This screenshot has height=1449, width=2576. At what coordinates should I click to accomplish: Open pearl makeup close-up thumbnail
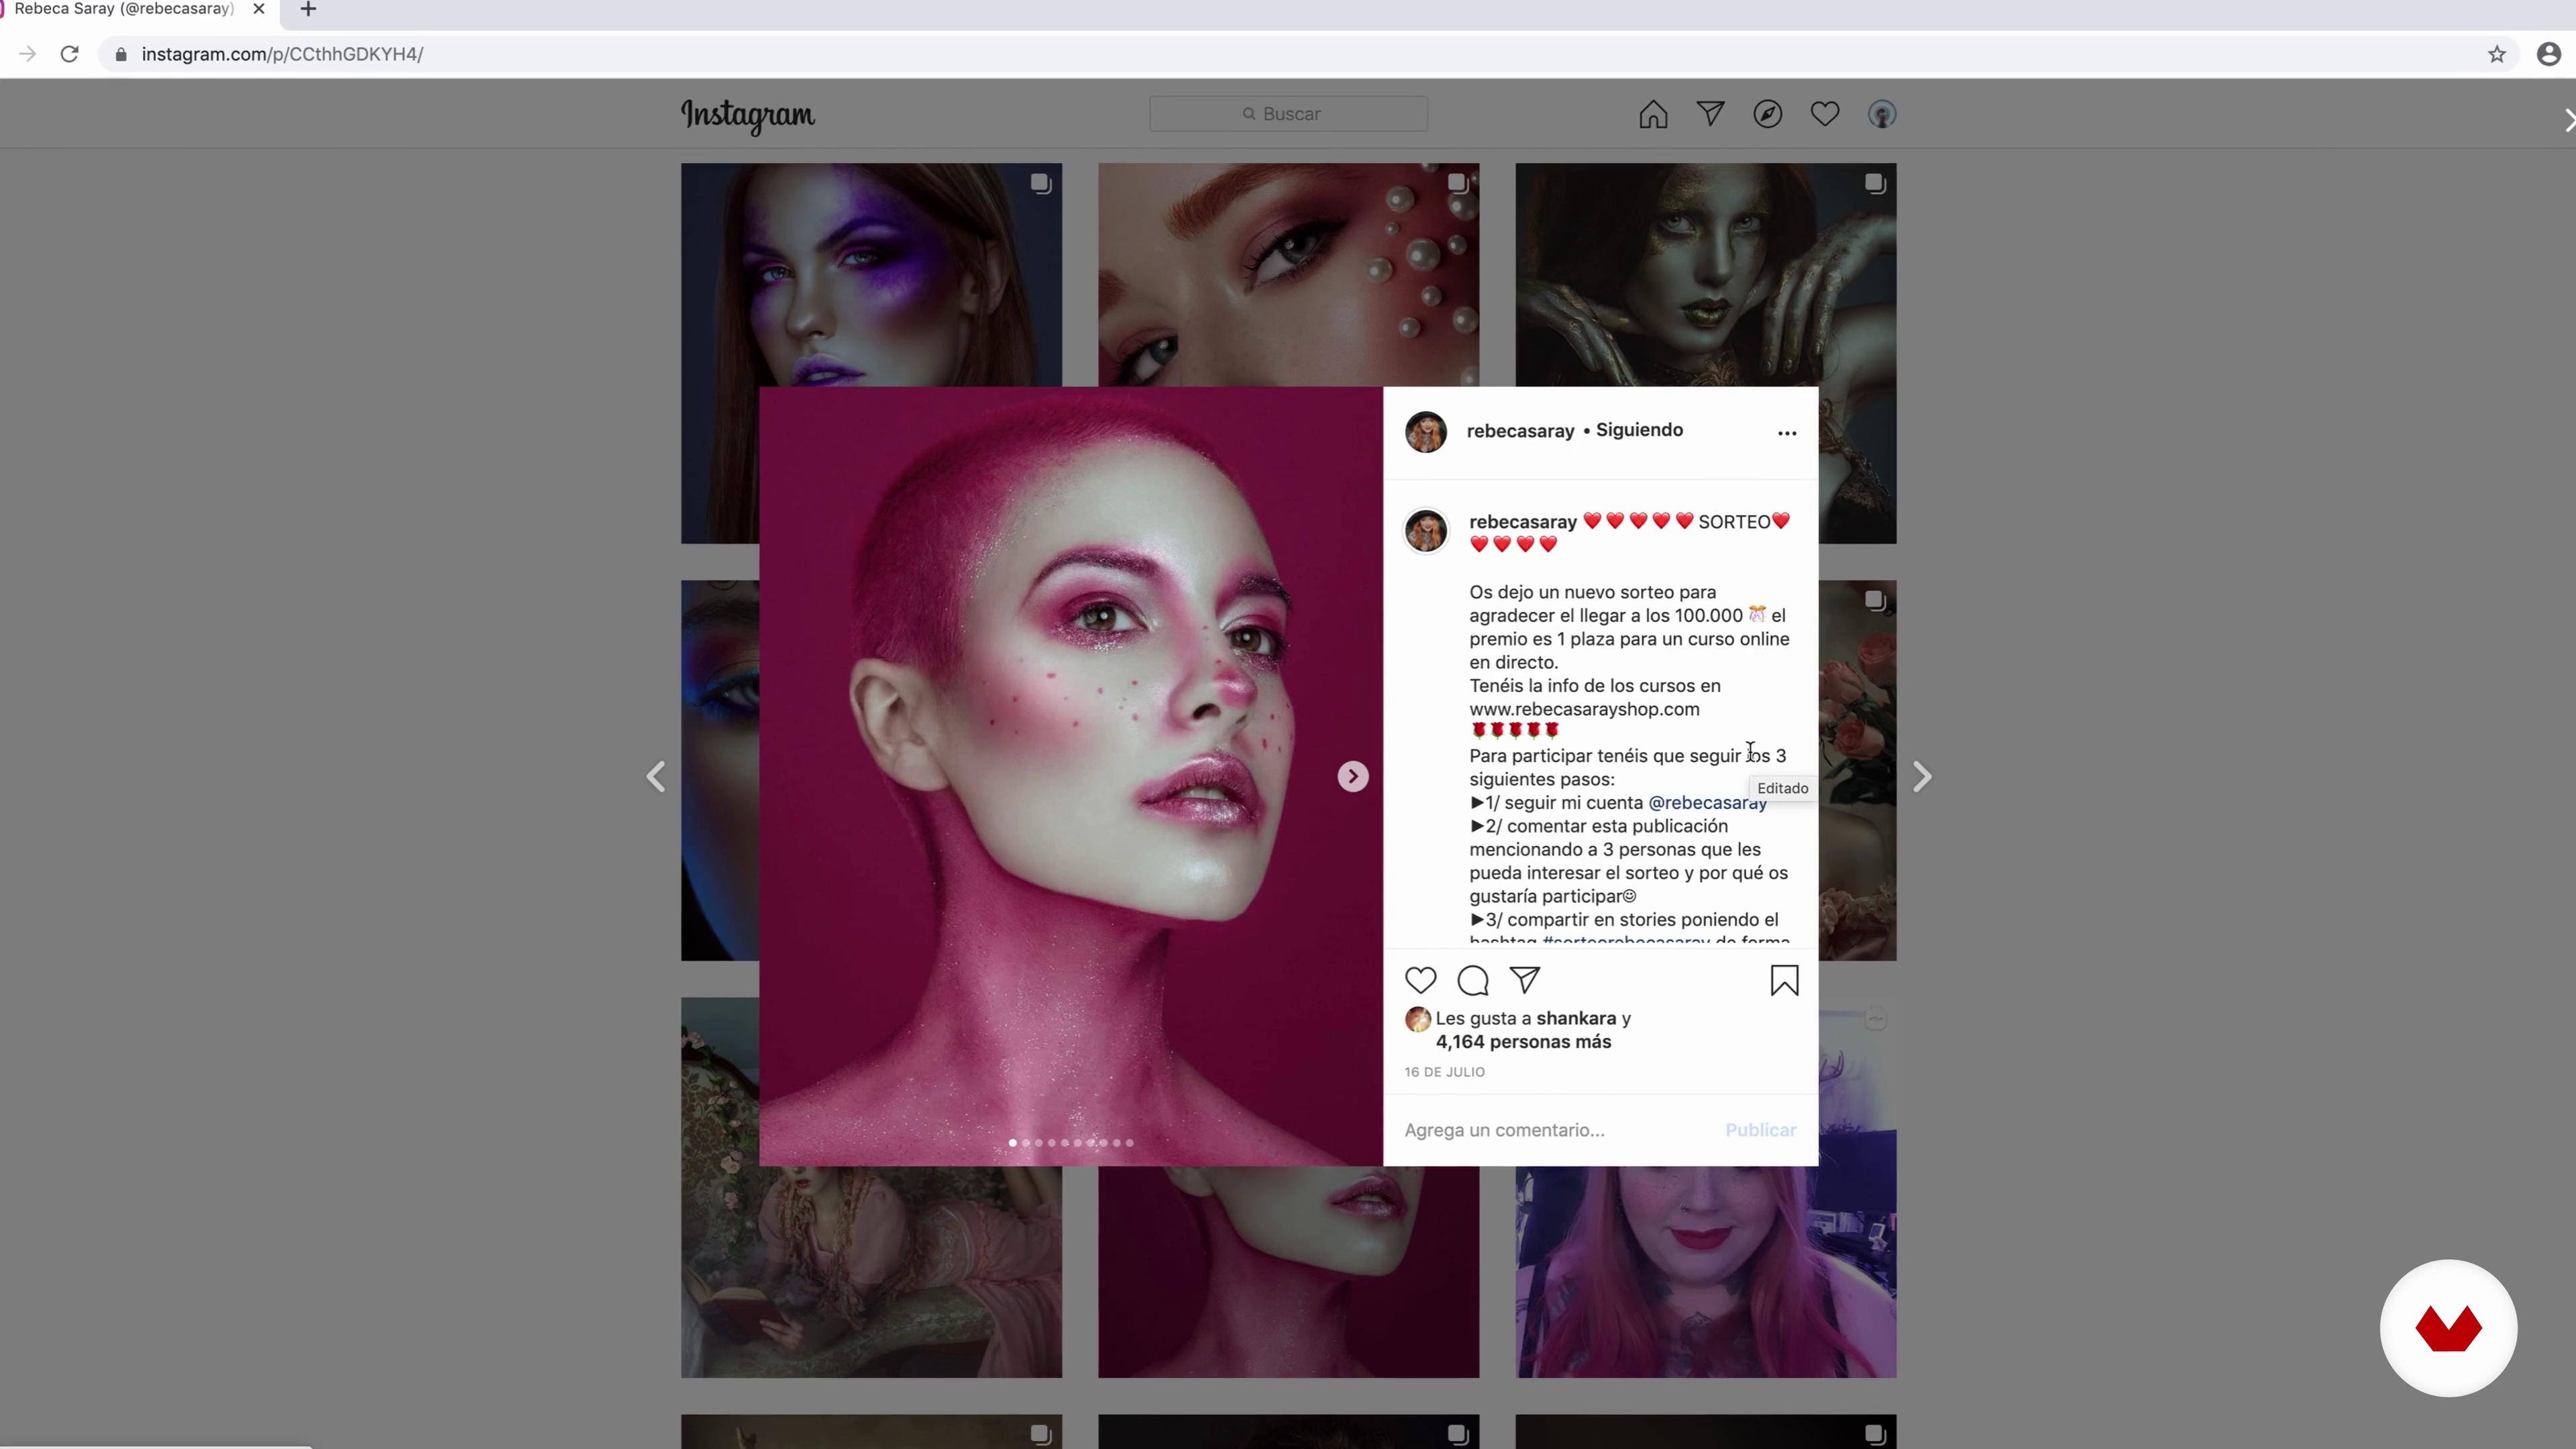(1288, 275)
